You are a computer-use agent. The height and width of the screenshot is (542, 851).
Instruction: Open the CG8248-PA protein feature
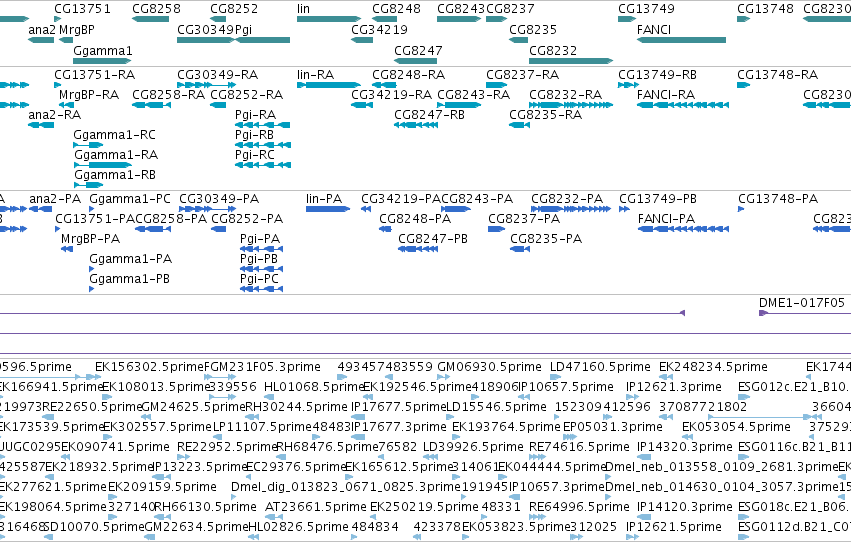[x=385, y=229]
